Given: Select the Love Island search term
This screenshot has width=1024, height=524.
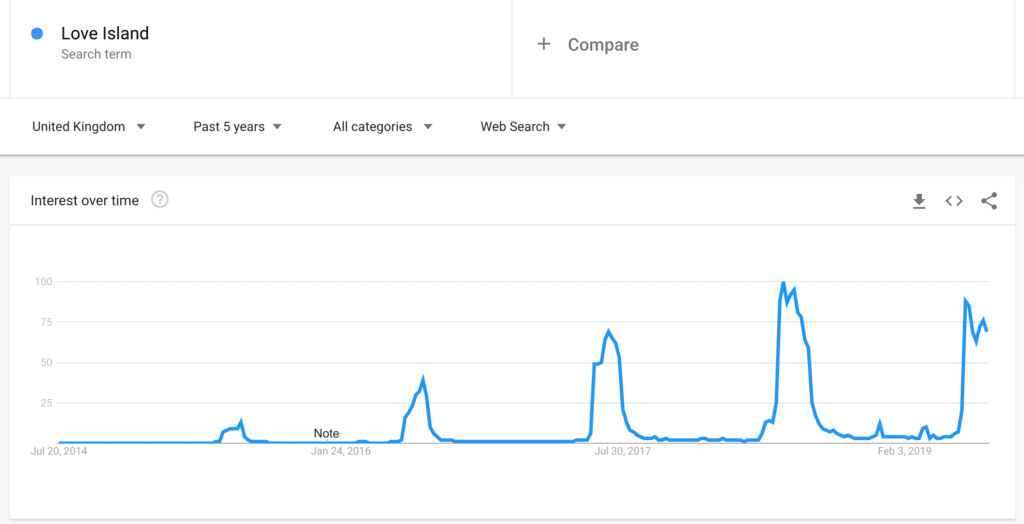Looking at the screenshot, I should (x=105, y=33).
